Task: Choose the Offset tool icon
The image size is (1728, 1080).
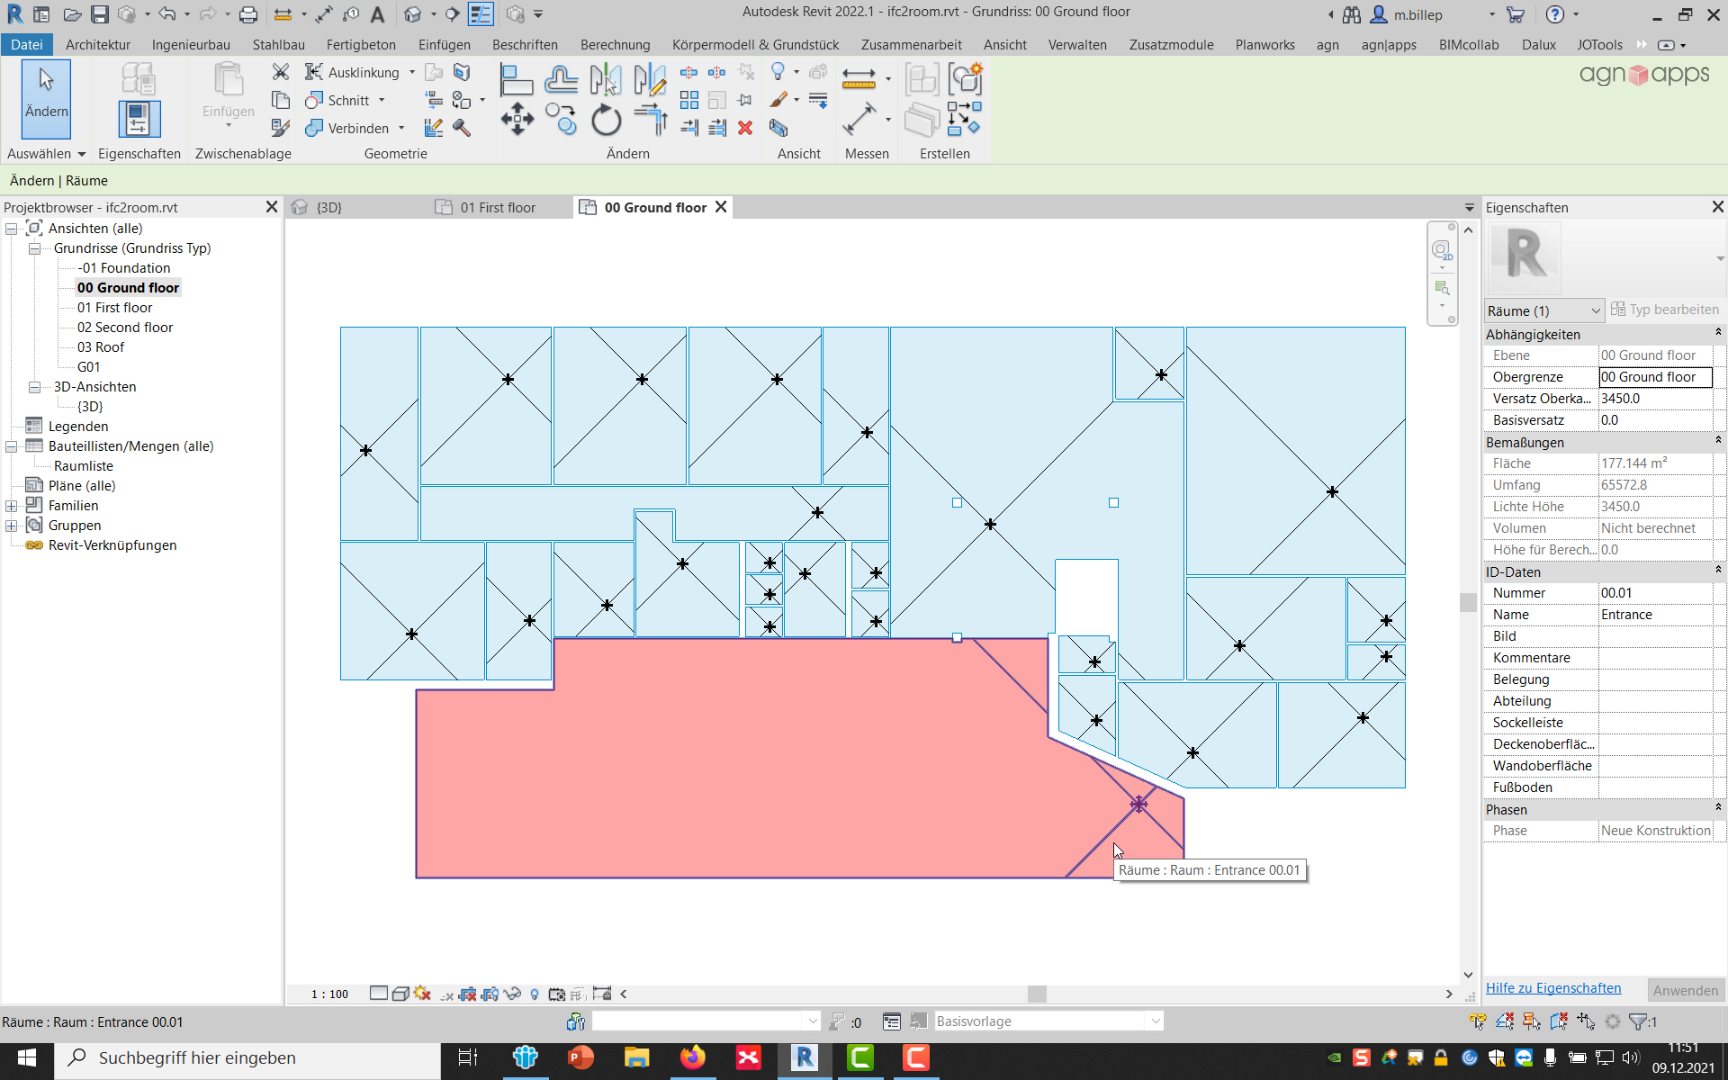Action: click(x=561, y=78)
